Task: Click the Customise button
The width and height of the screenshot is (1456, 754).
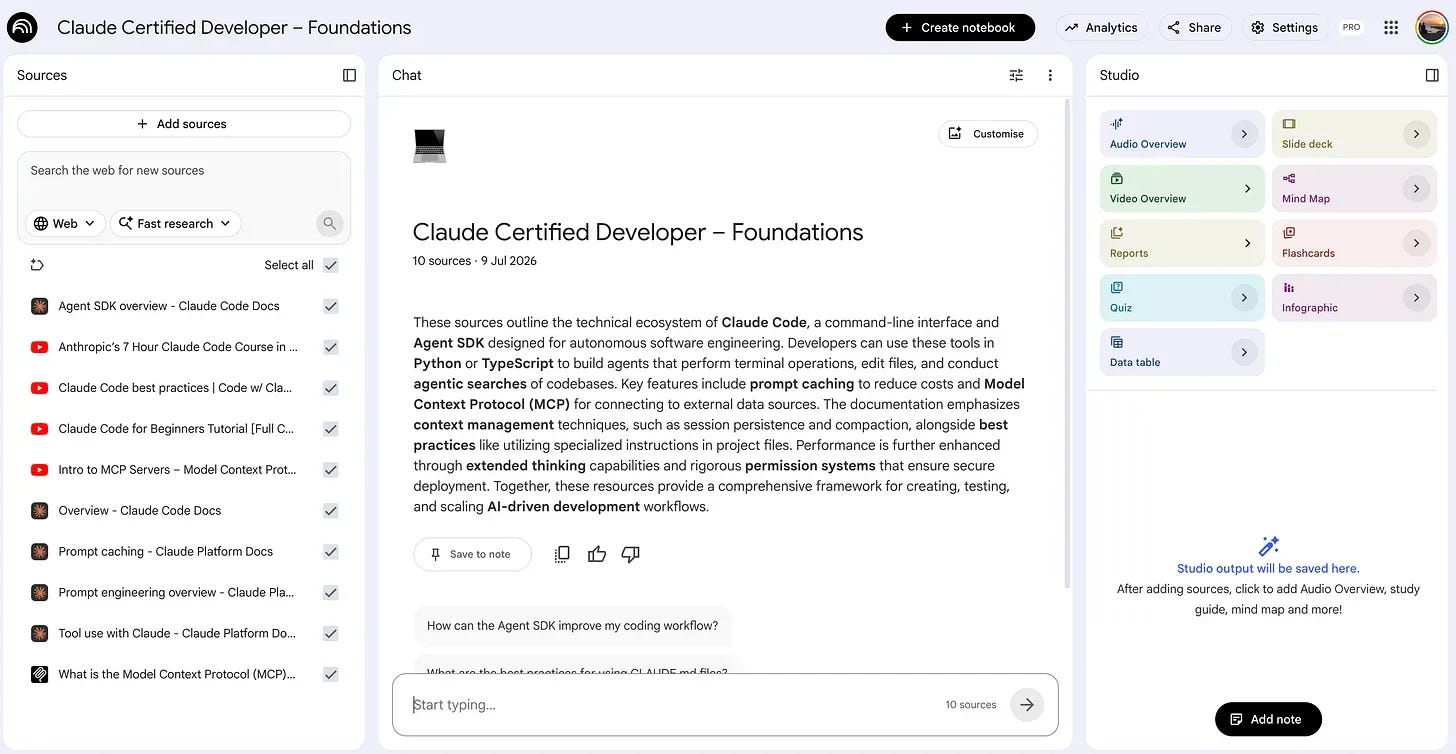Action: (x=988, y=134)
